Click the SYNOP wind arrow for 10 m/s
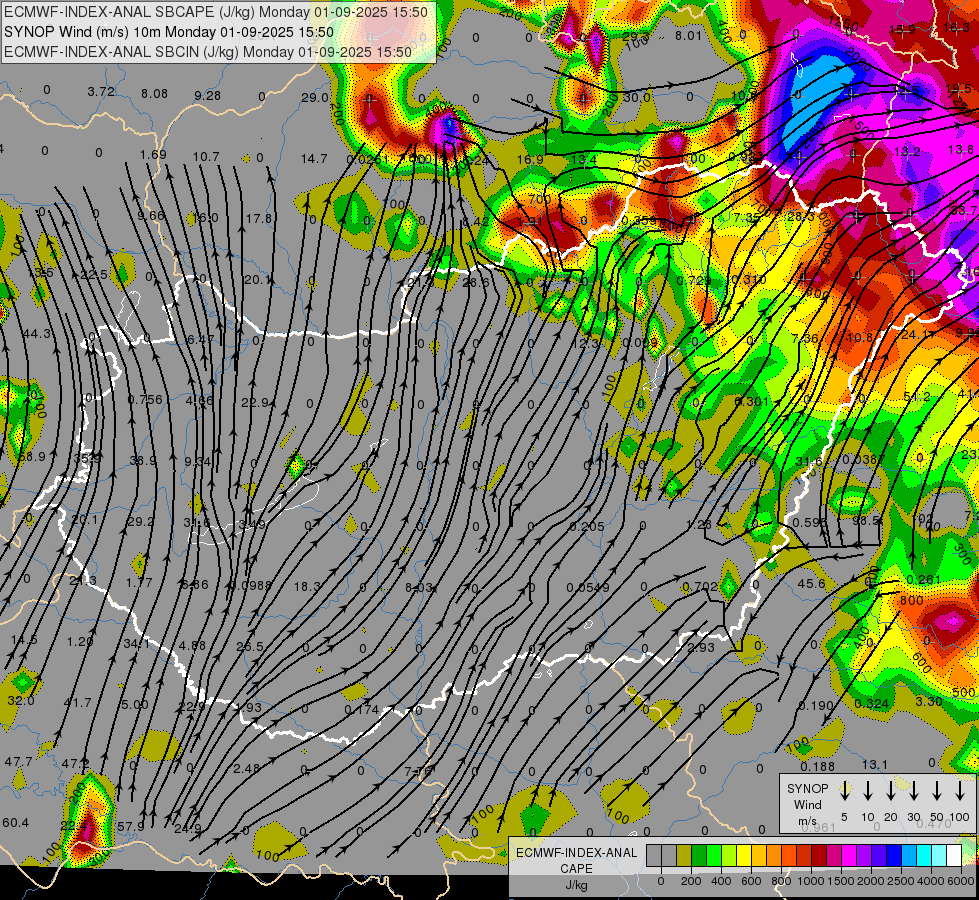 tap(868, 791)
